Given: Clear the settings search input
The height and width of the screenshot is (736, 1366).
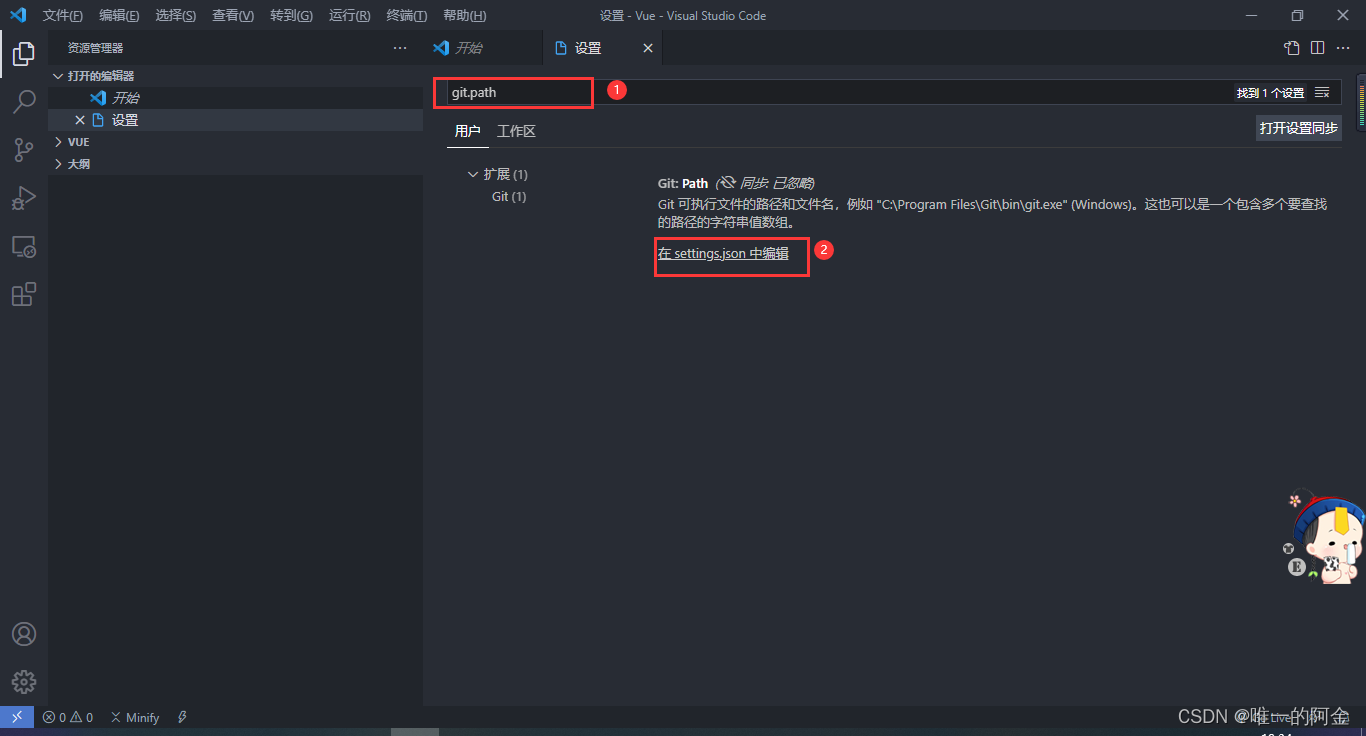Looking at the screenshot, I should tap(1322, 92).
